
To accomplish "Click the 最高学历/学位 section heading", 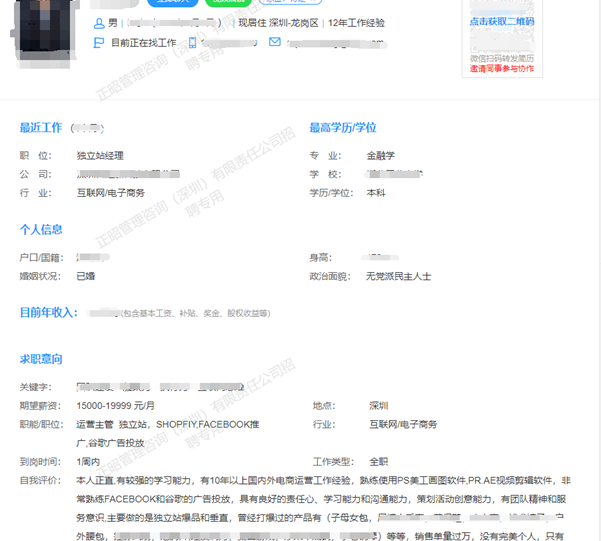I will (x=343, y=128).
